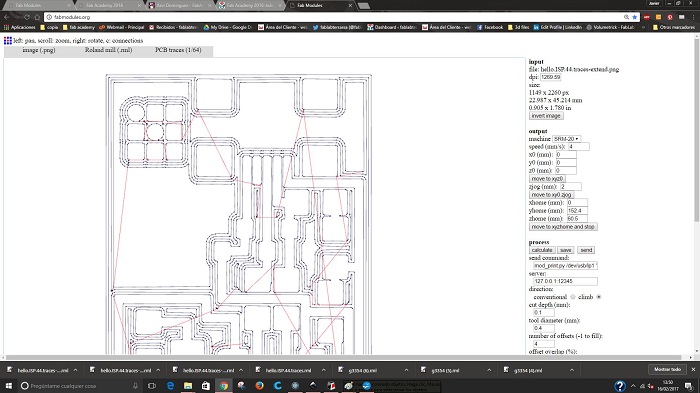700x393 pixels.
Task: Click the calculate button
Action: (x=542, y=250)
